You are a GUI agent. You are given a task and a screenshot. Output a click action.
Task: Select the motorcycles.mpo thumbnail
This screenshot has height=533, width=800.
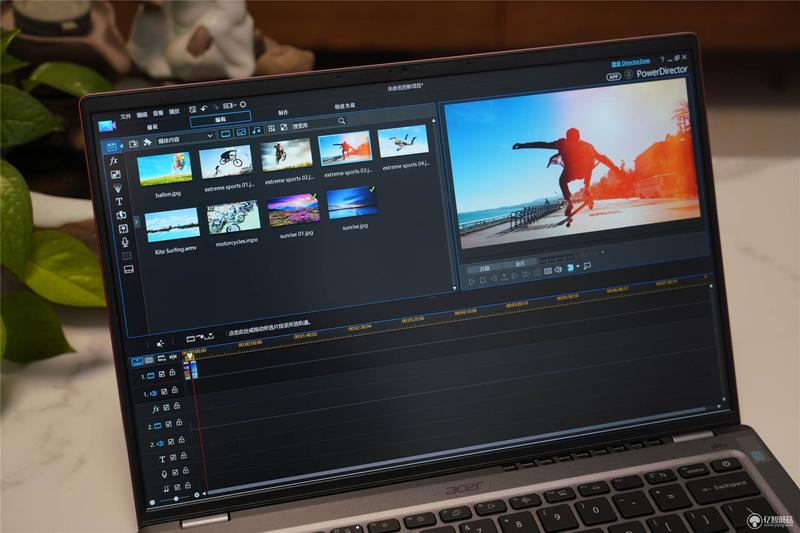tap(234, 217)
